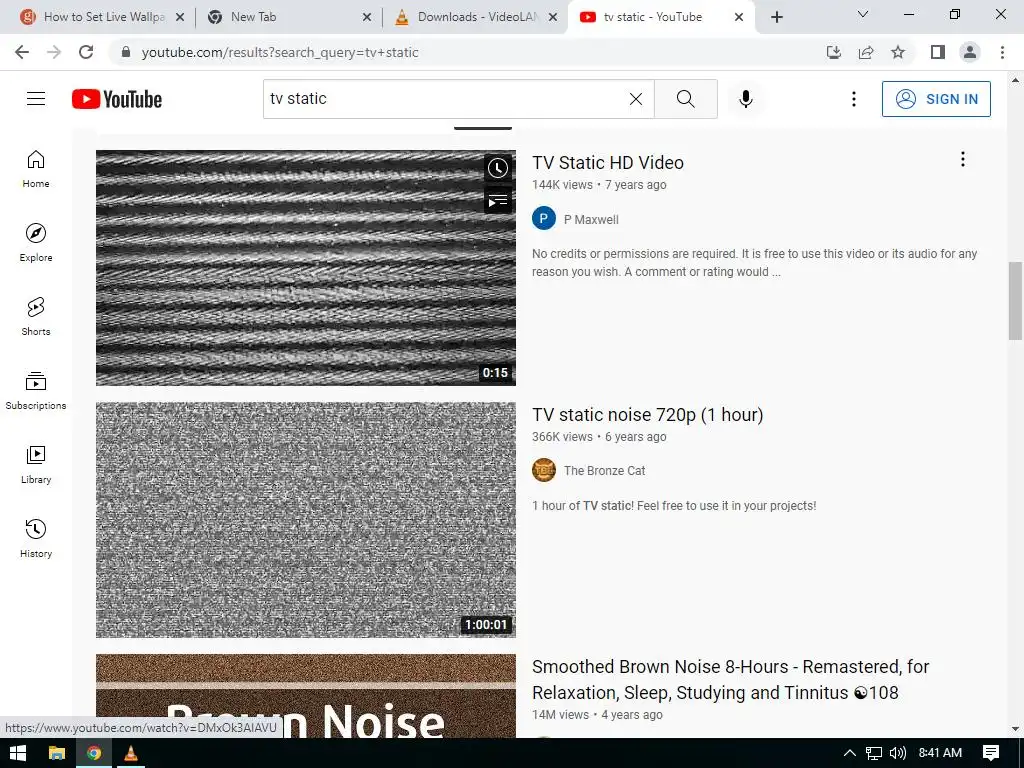Click the address bar URL
This screenshot has width=1024, height=768.
pyautogui.click(x=280, y=52)
